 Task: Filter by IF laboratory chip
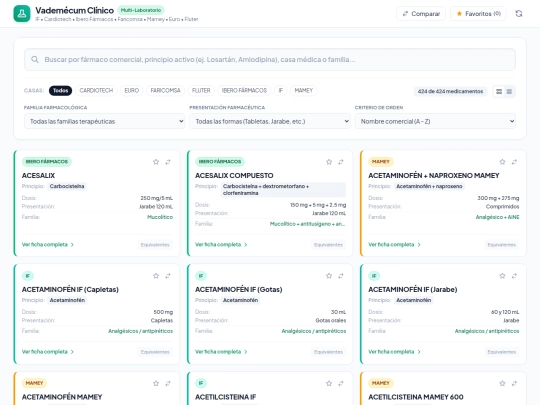281,91
